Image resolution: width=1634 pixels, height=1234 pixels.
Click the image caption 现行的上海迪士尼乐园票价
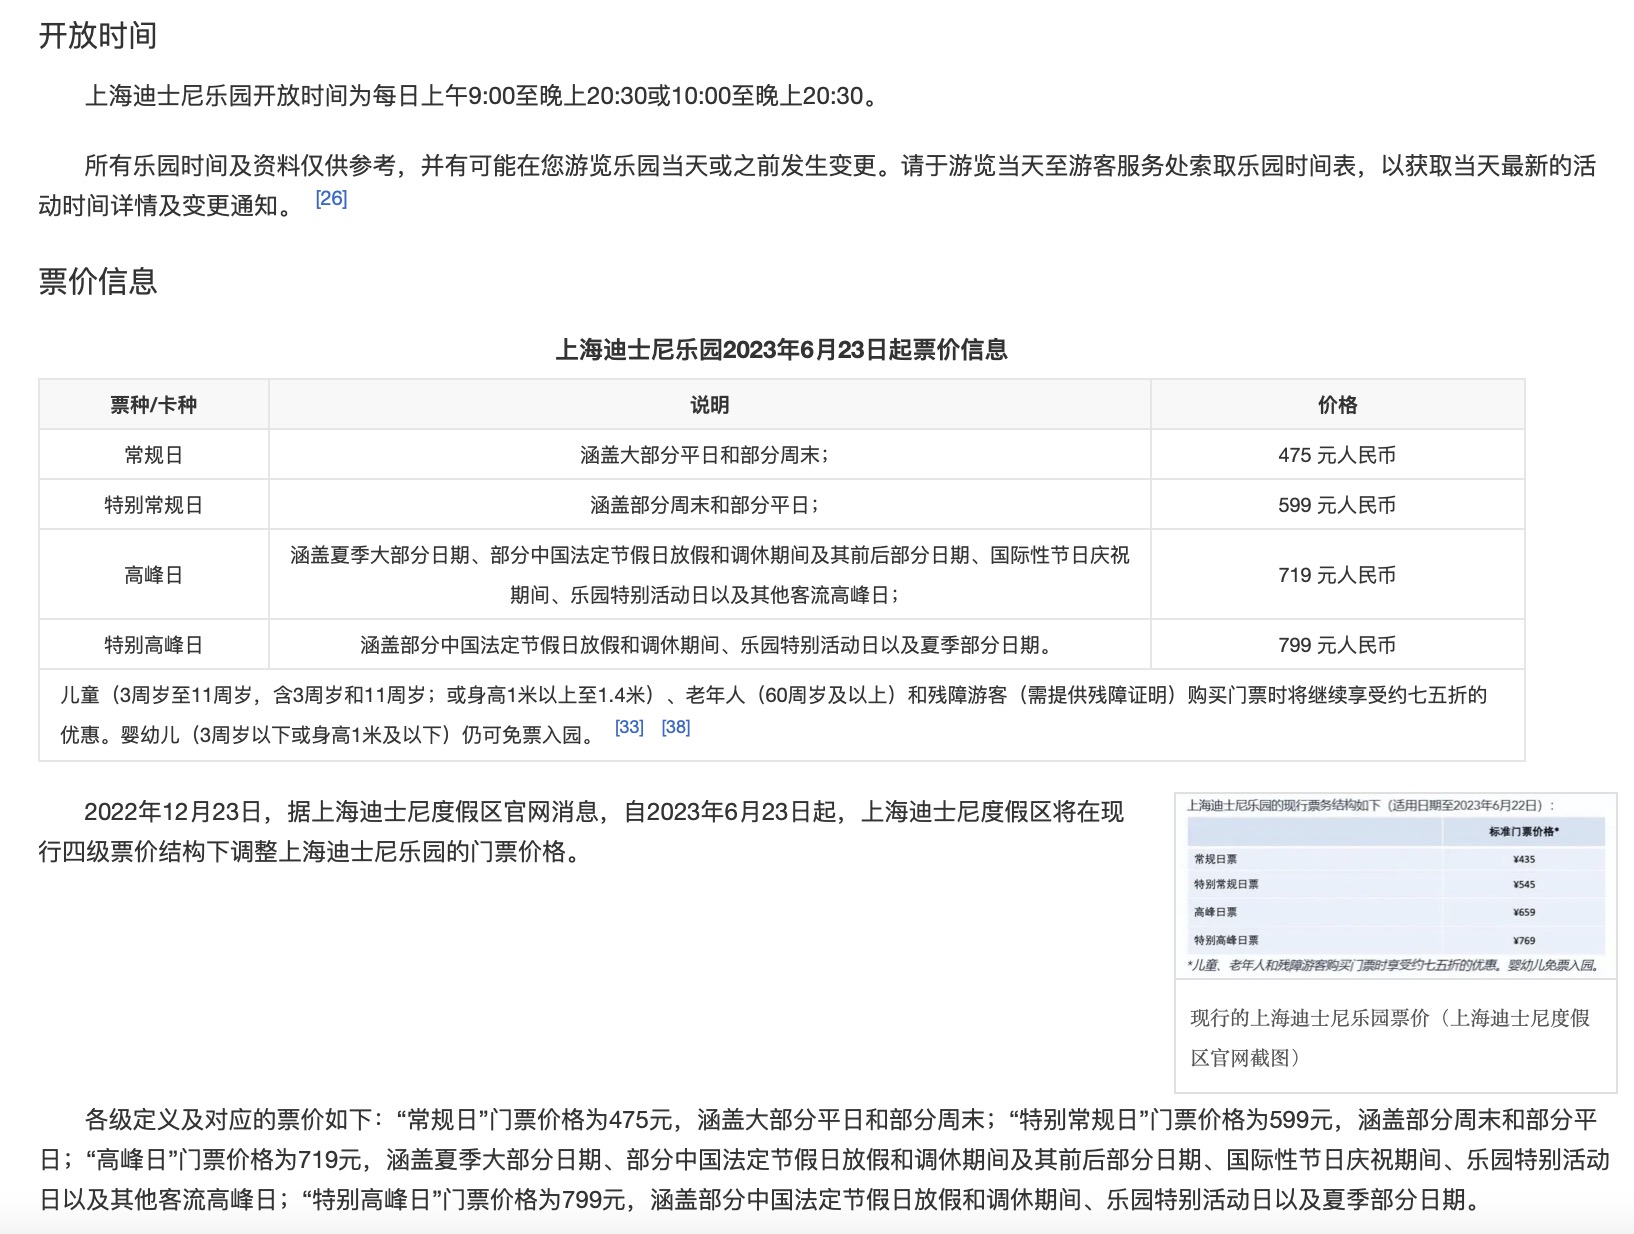coord(1390,1038)
